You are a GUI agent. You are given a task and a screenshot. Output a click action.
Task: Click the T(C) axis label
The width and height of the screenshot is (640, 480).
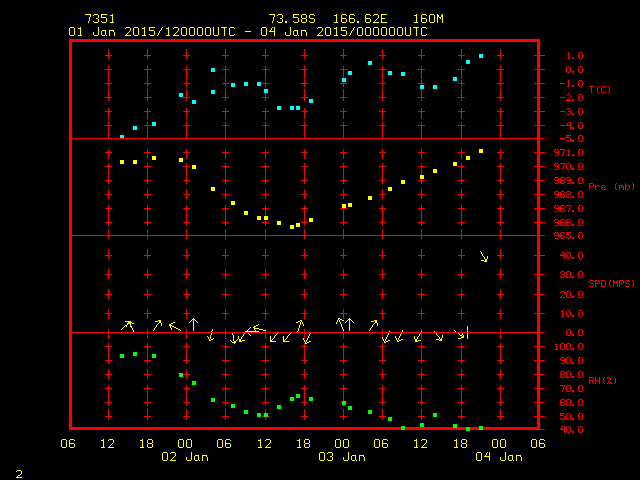[x=600, y=89]
